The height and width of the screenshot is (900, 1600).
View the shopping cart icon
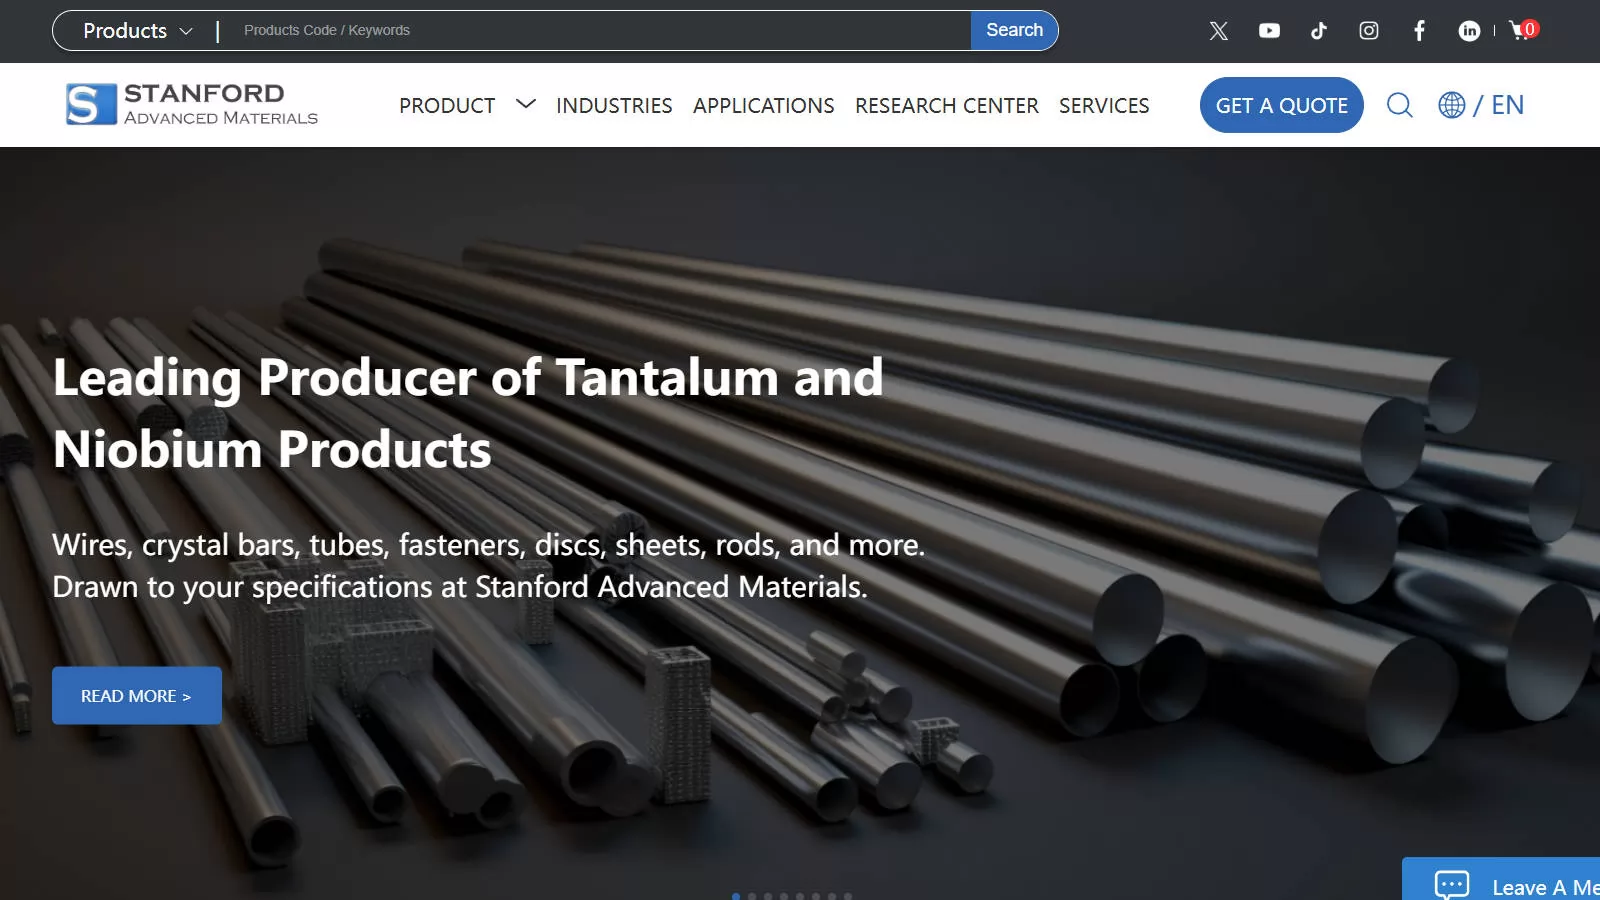pos(1524,30)
